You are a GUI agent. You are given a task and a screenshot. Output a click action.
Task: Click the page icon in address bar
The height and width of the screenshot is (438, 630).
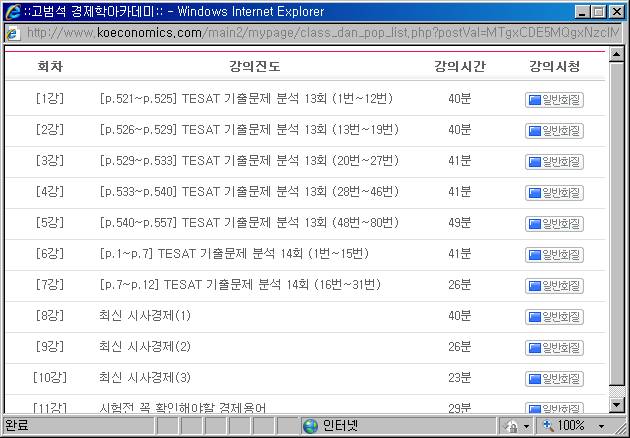[x=13, y=33]
